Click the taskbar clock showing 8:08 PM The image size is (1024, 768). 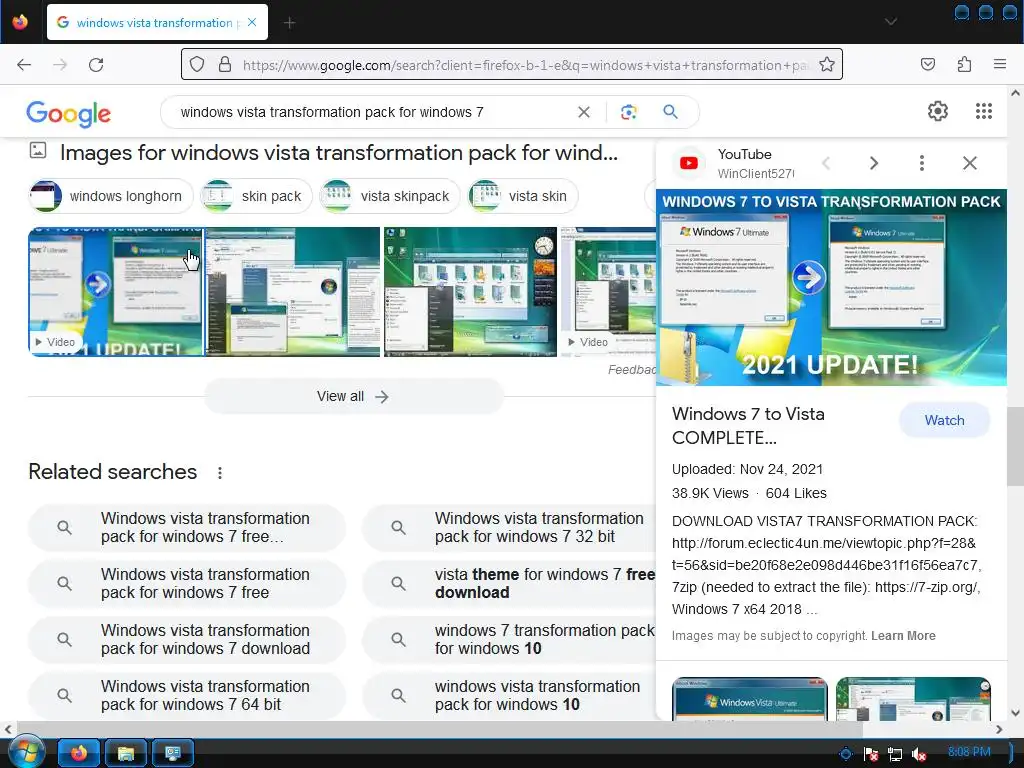click(969, 752)
